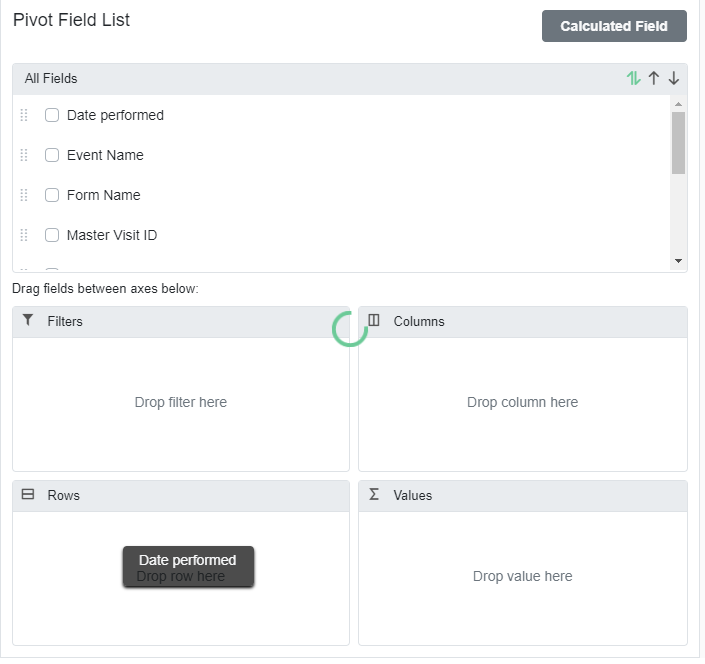Click drag handle beside Date performed

[24, 115]
